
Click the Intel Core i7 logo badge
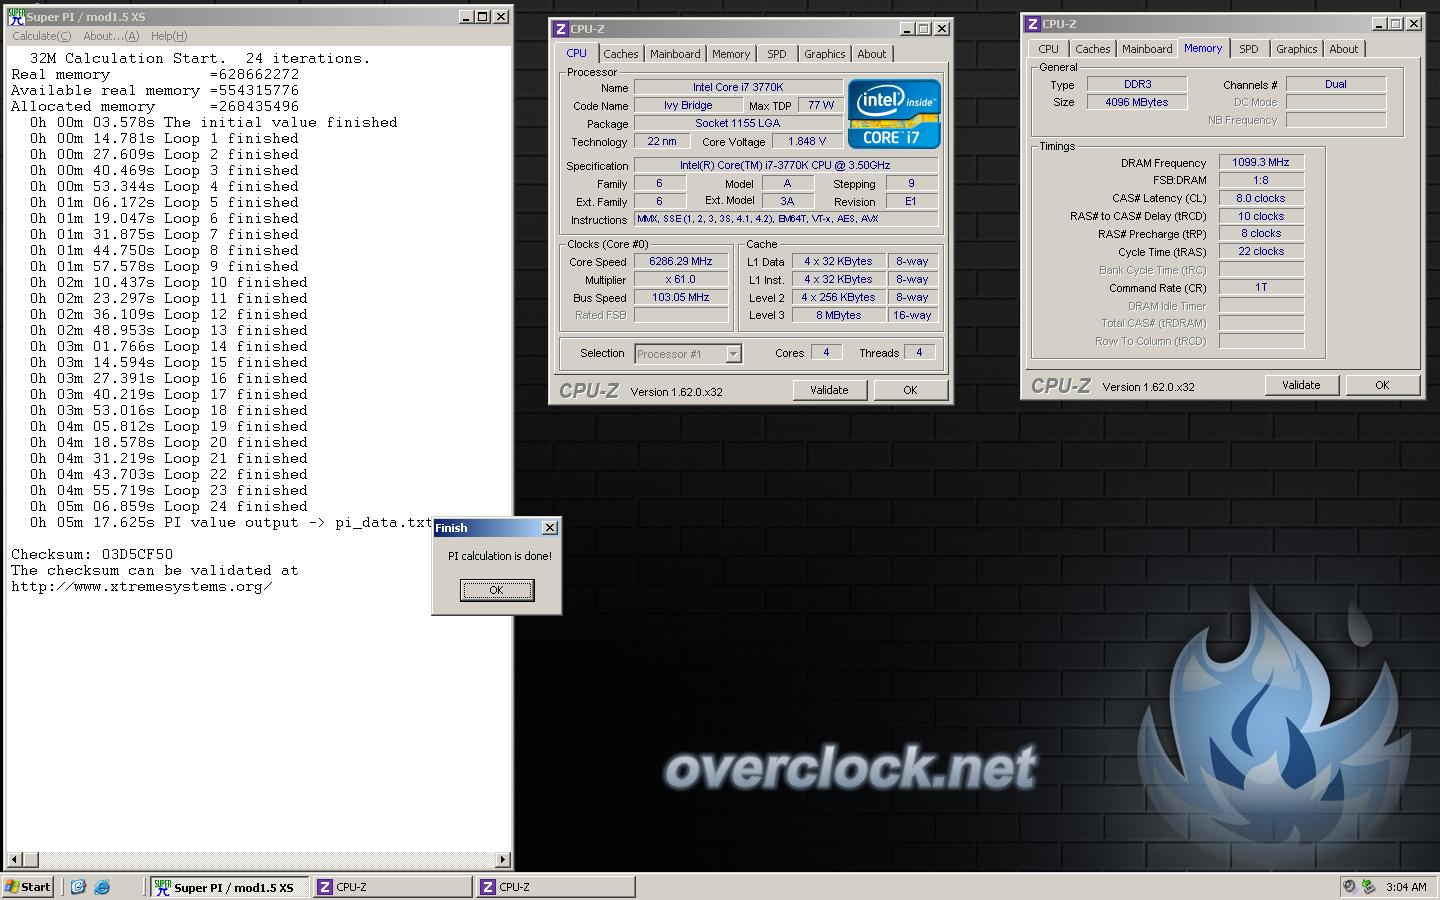pyautogui.click(x=894, y=114)
